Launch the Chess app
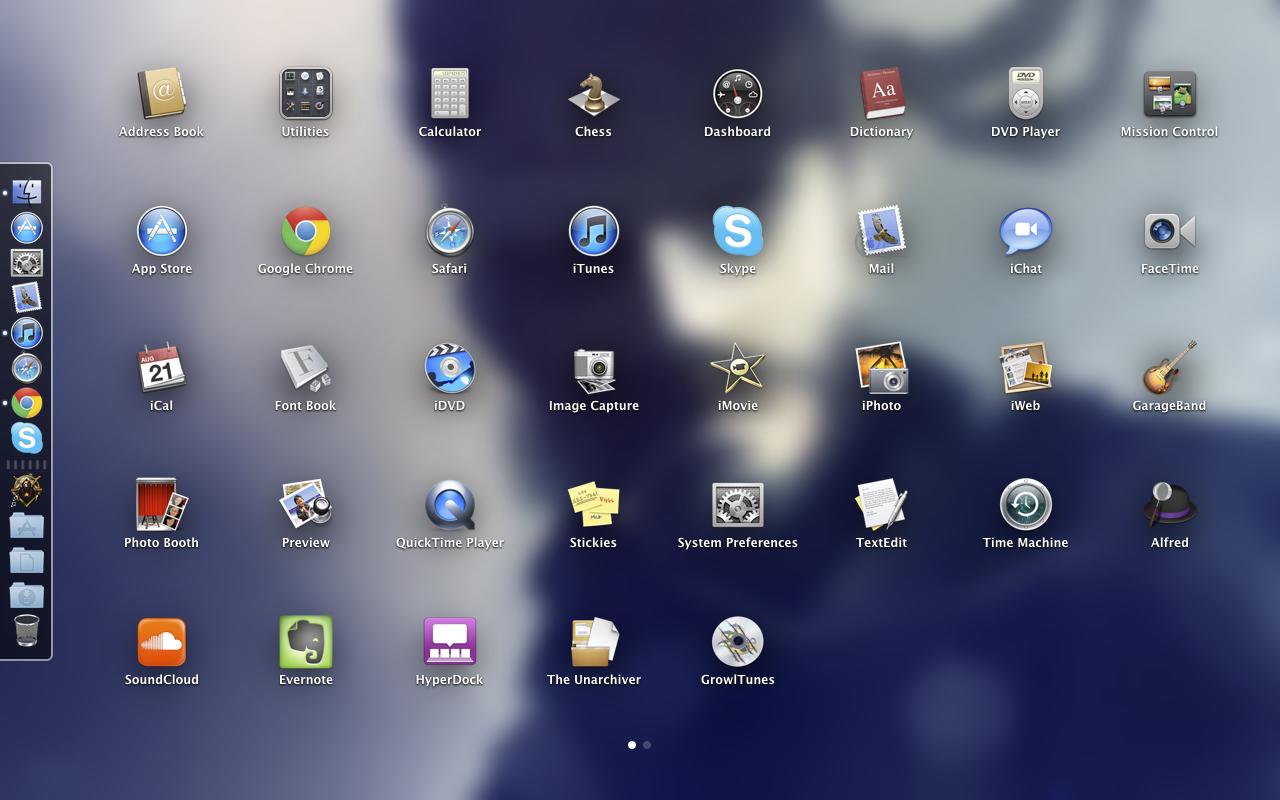This screenshot has height=800, width=1280. click(x=593, y=94)
